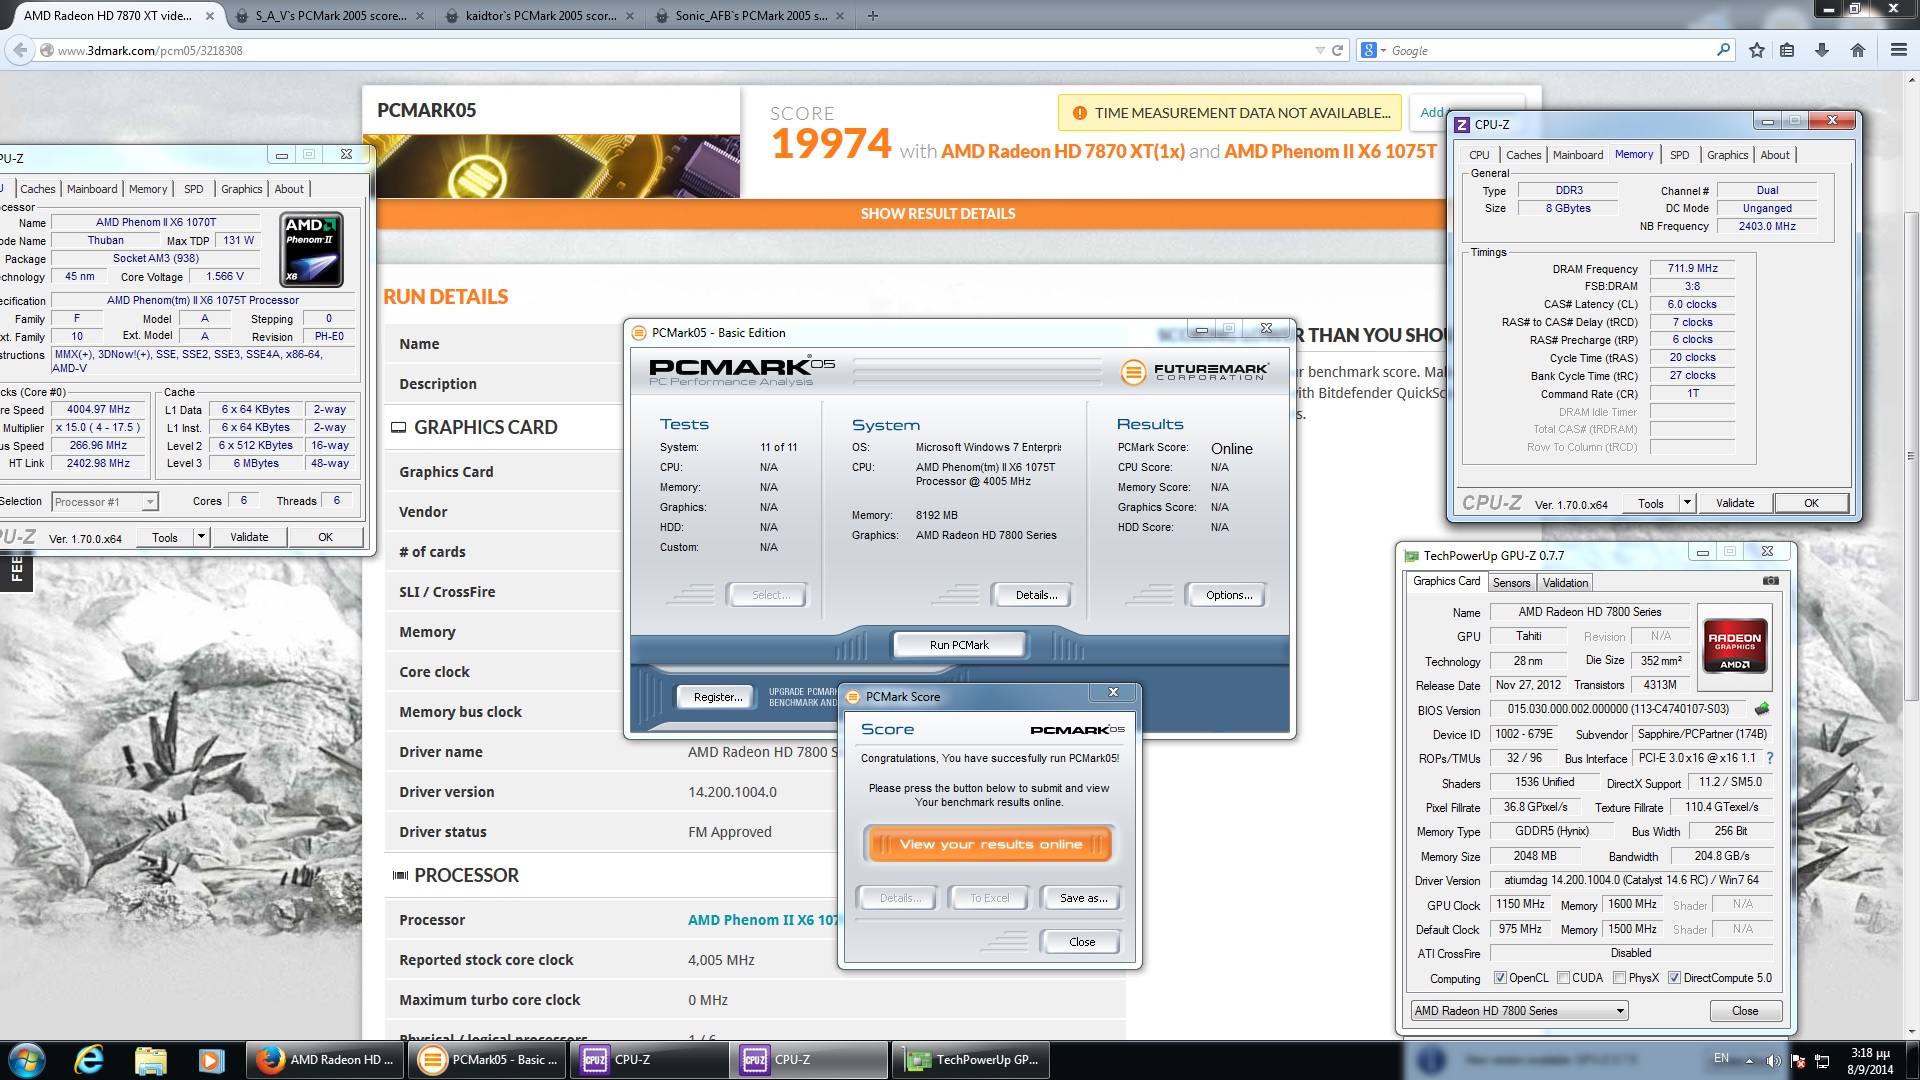This screenshot has height=1080, width=1920.
Task: Go back with browser back arrow
Action: (20, 50)
